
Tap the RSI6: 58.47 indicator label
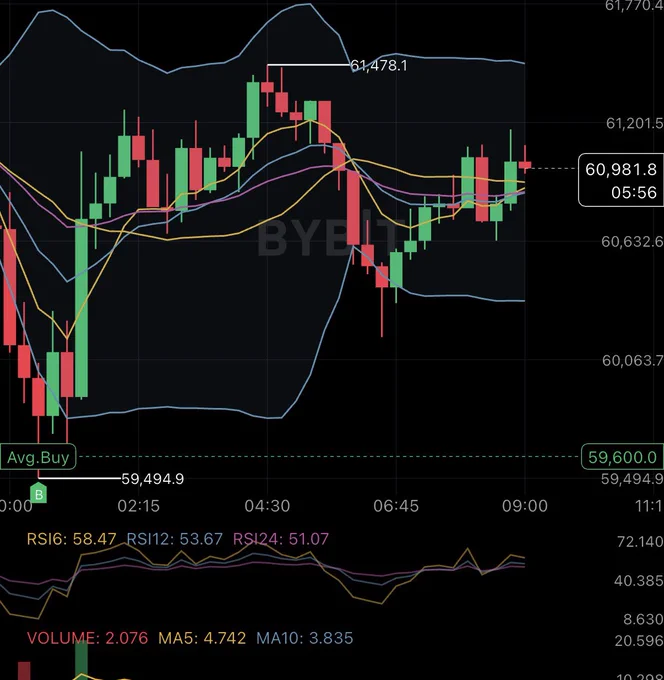click(x=72, y=539)
